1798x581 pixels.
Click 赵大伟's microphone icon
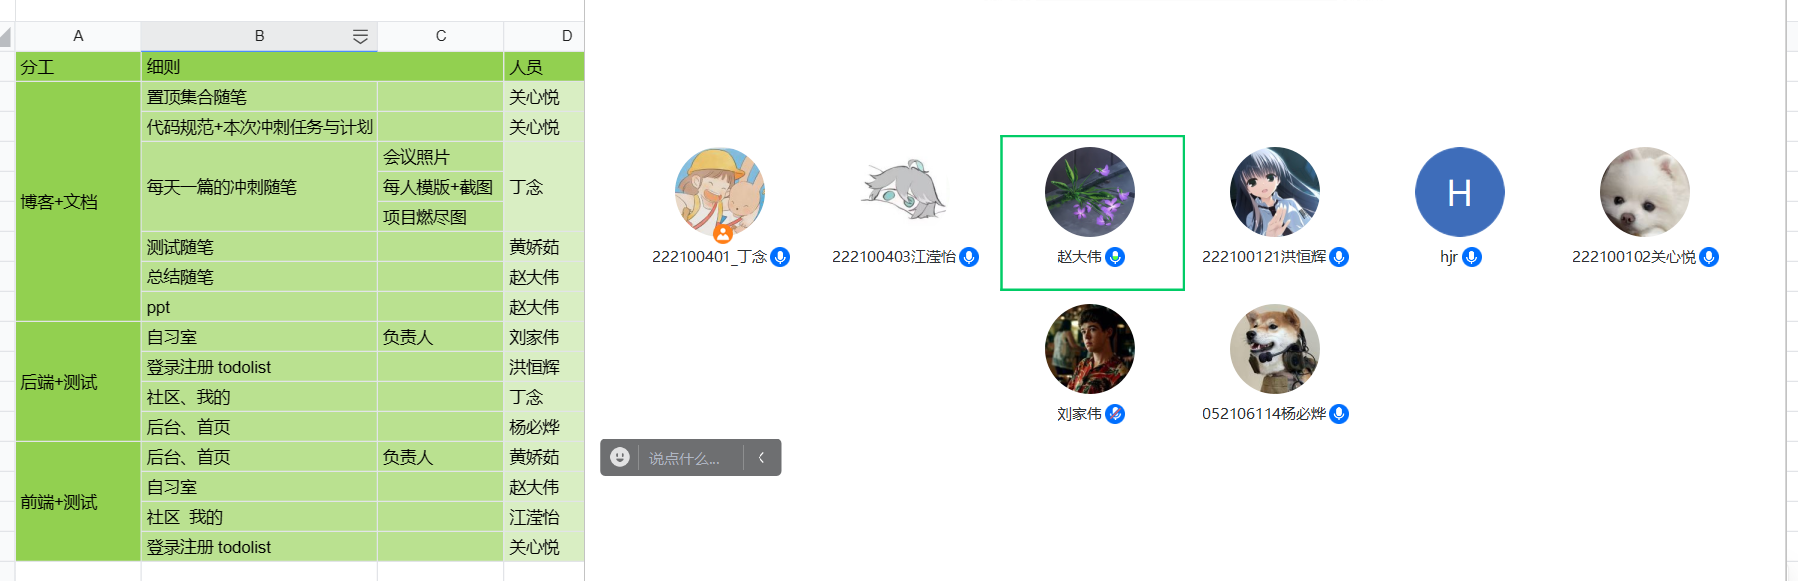pyautogui.click(x=1115, y=257)
